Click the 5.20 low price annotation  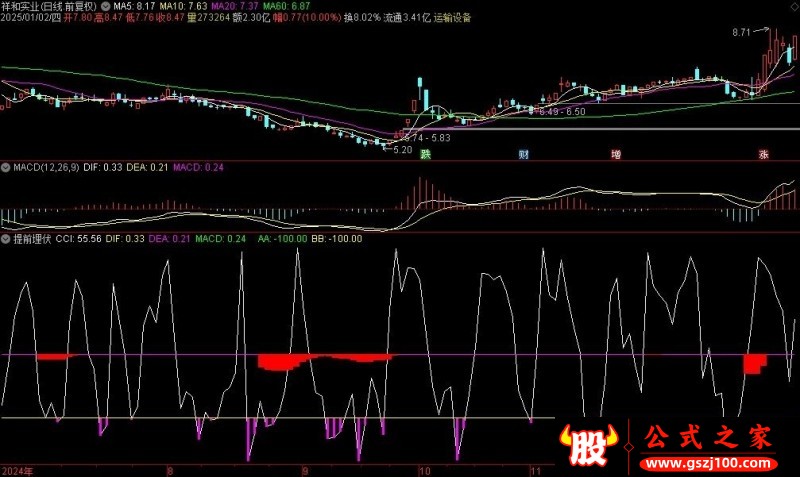click(403, 150)
